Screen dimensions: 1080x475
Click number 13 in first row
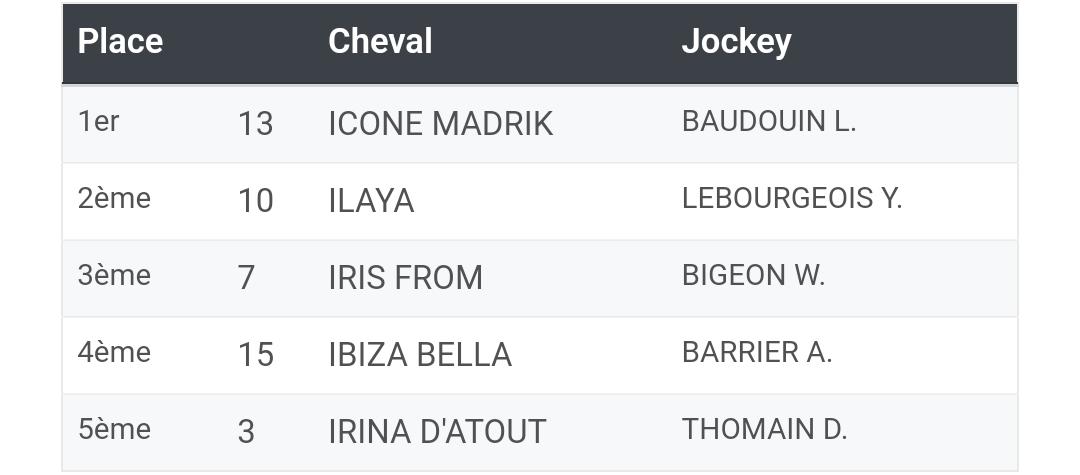256,124
